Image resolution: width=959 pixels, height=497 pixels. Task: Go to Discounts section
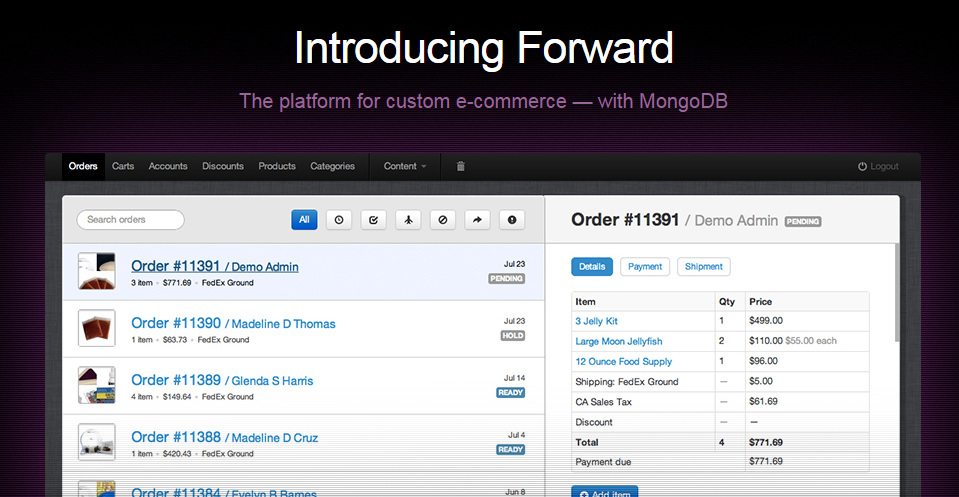(x=223, y=166)
